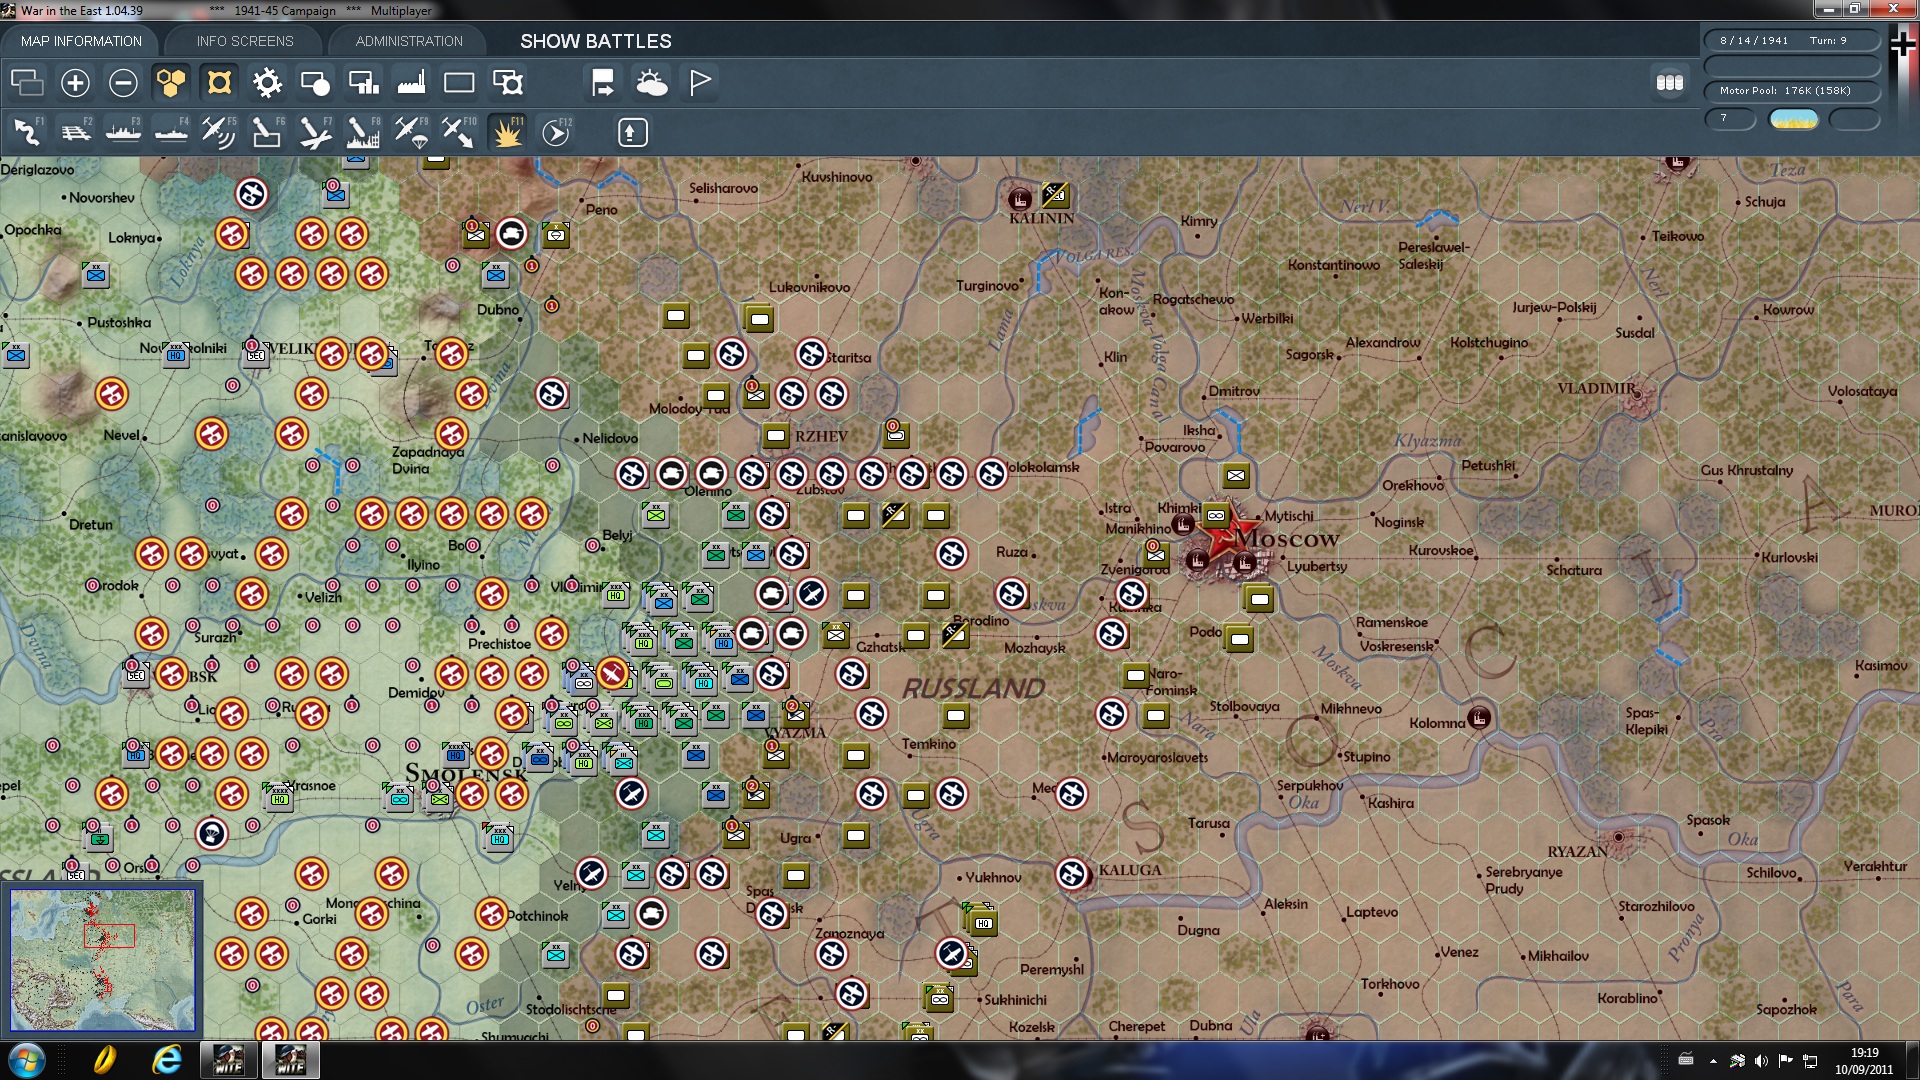Open the Windows Start menu
Viewport: 1920px width, 1080px height.
tap(25, 1060)
